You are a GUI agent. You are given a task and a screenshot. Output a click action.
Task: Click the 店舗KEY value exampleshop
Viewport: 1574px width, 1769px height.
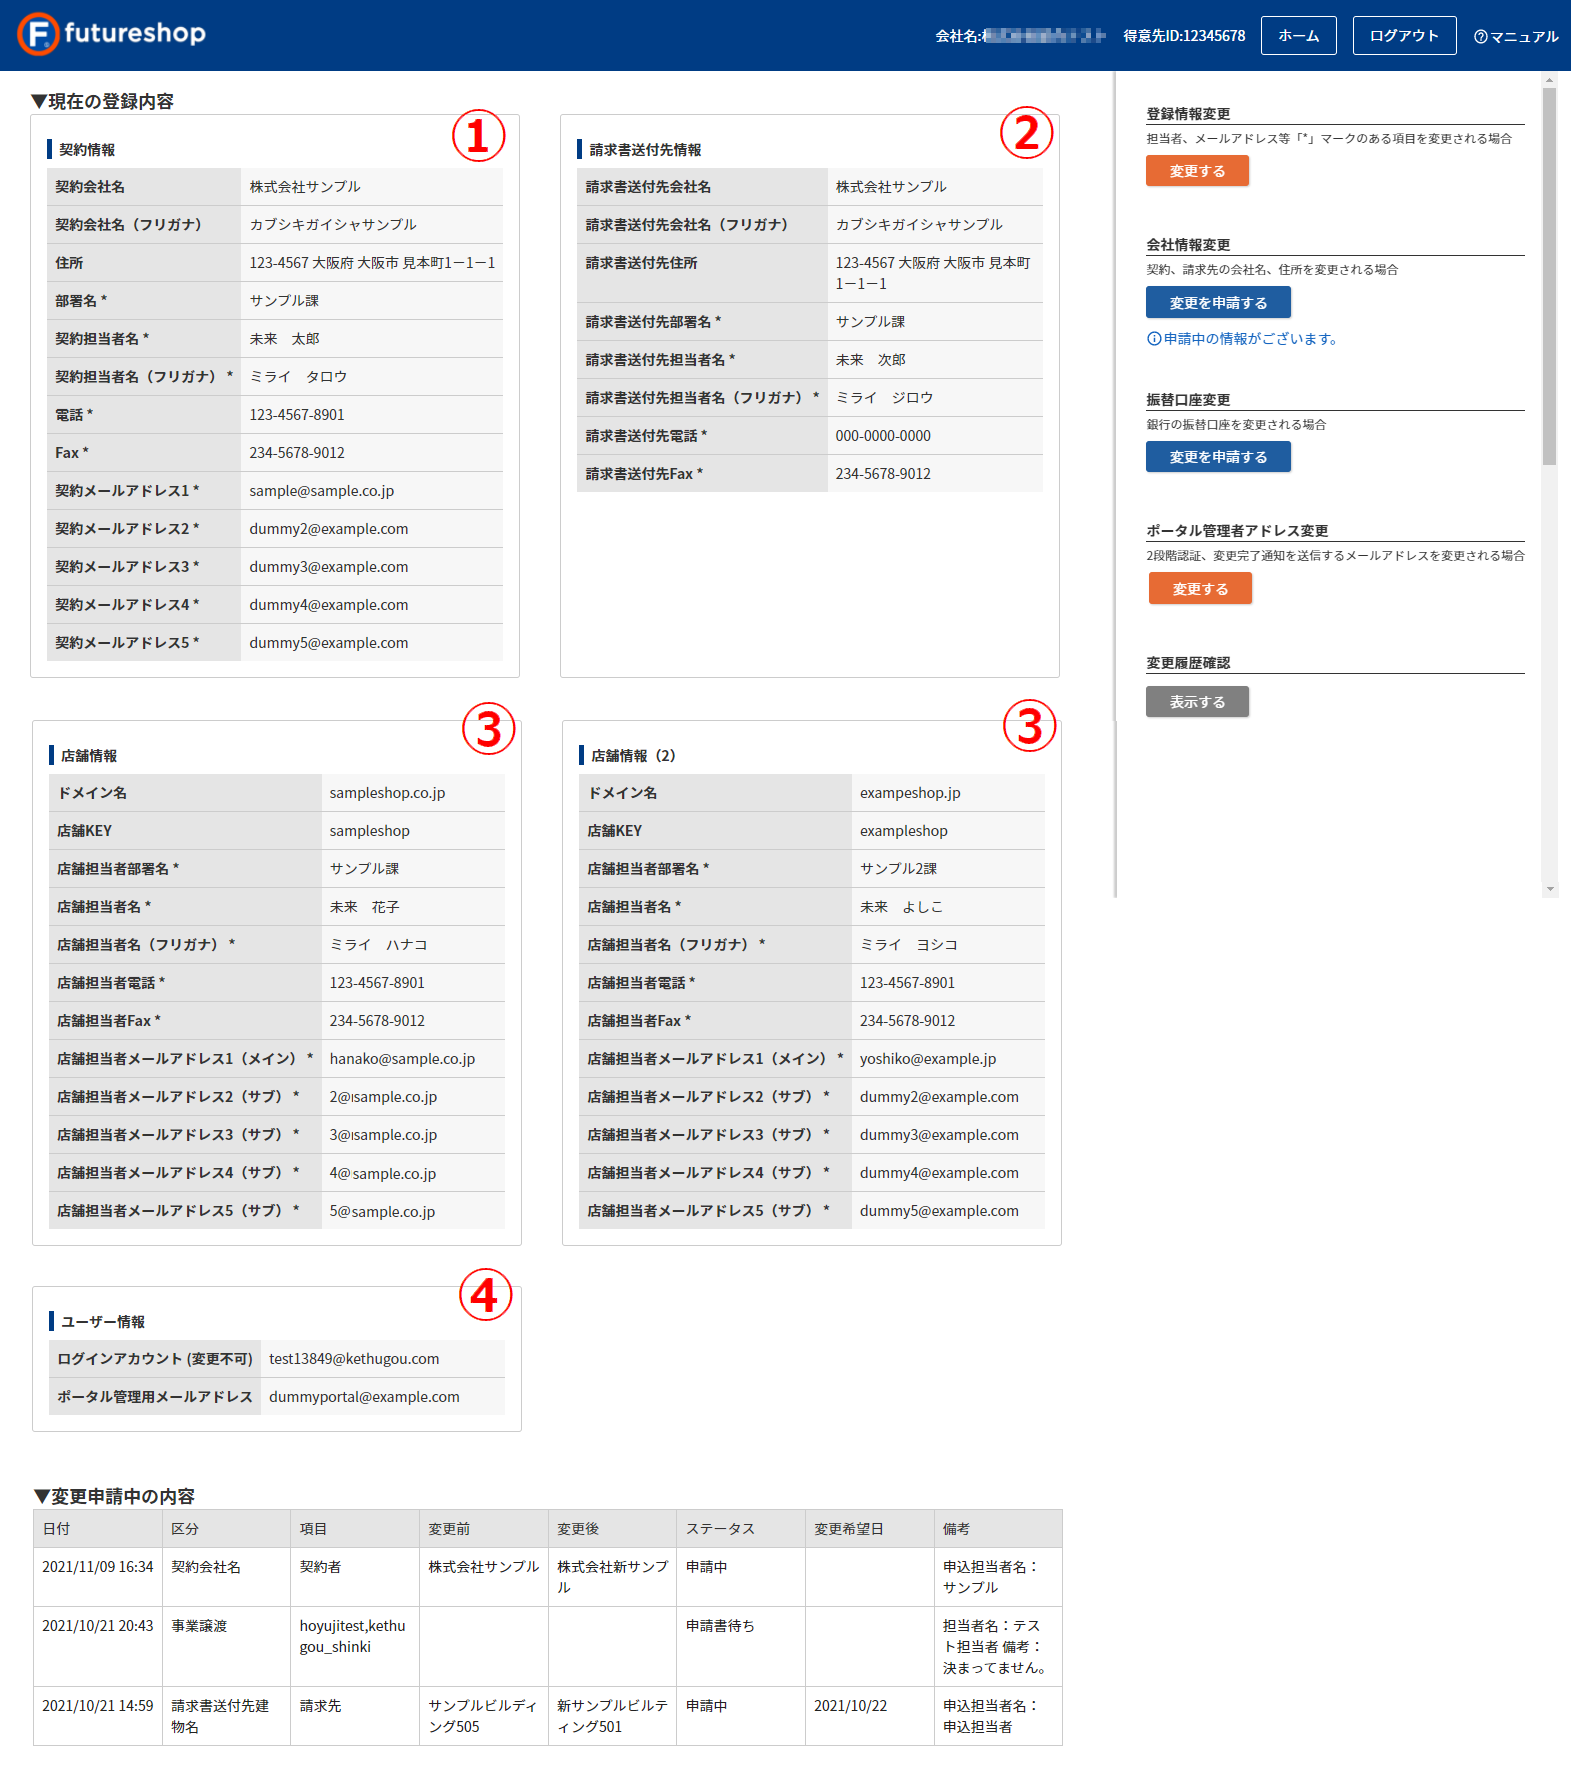[x=904, y=831]
